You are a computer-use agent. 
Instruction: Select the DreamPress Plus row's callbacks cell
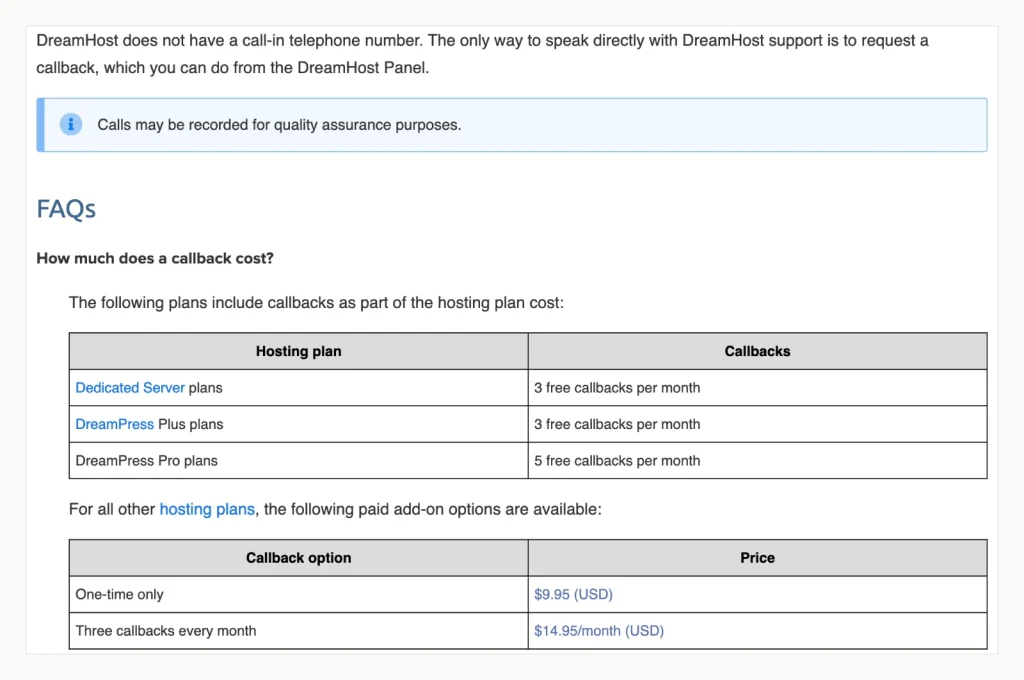pos(758,424)
